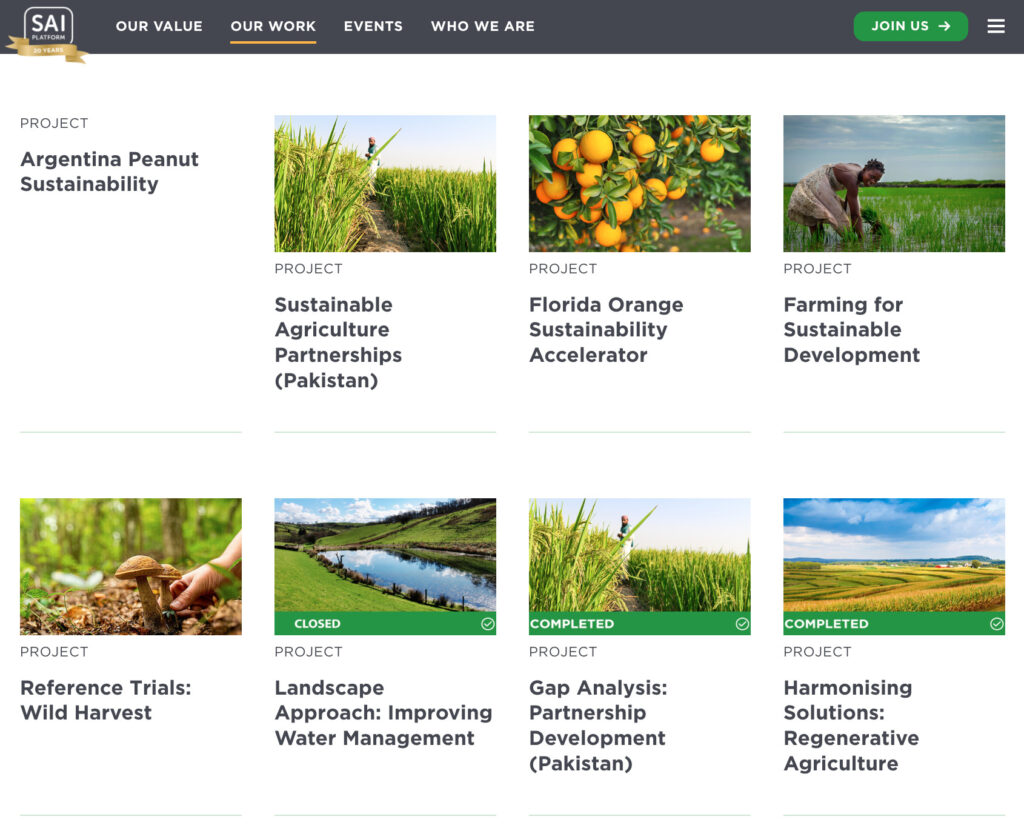Click the 20 Years gold ribbon

coord(47,50)
